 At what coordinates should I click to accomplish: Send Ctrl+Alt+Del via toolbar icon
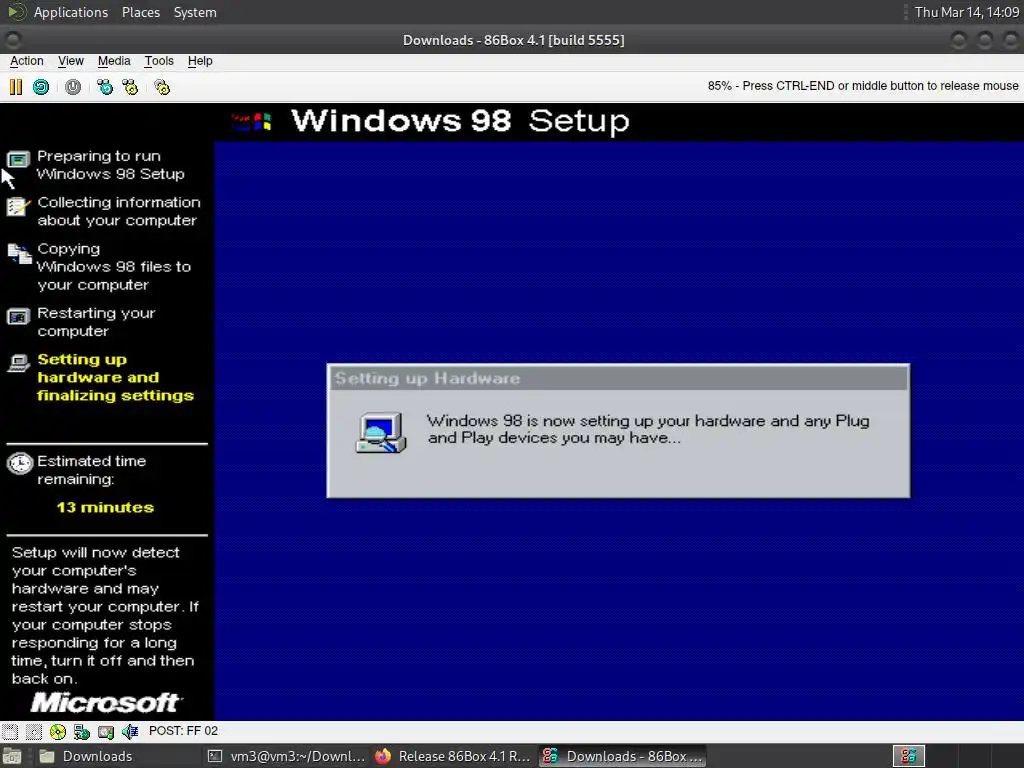(x=104, y=87)
